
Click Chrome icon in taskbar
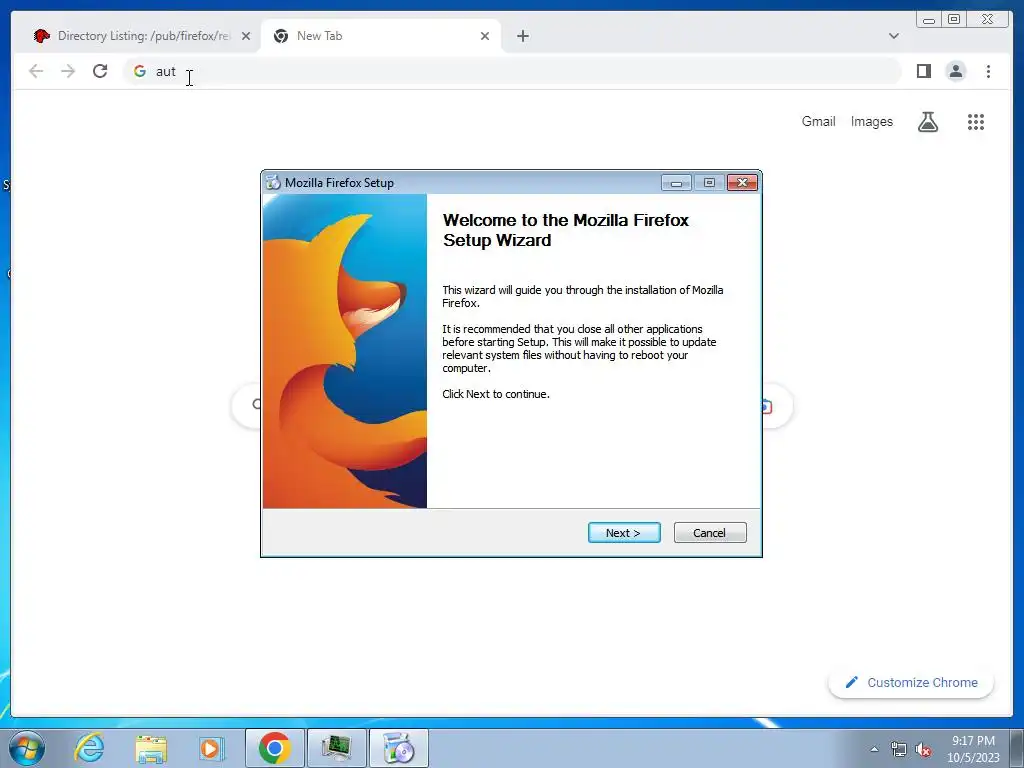274,748
